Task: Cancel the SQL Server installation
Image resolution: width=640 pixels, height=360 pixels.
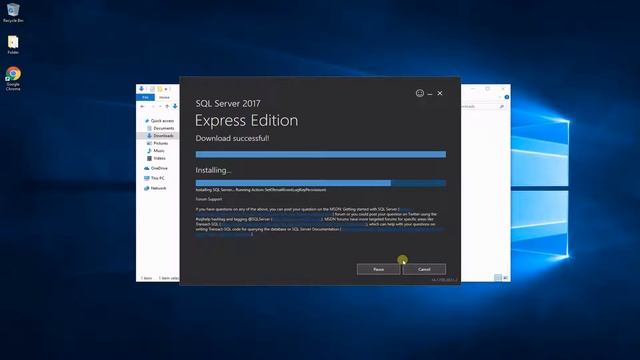Action: (424, 269)
